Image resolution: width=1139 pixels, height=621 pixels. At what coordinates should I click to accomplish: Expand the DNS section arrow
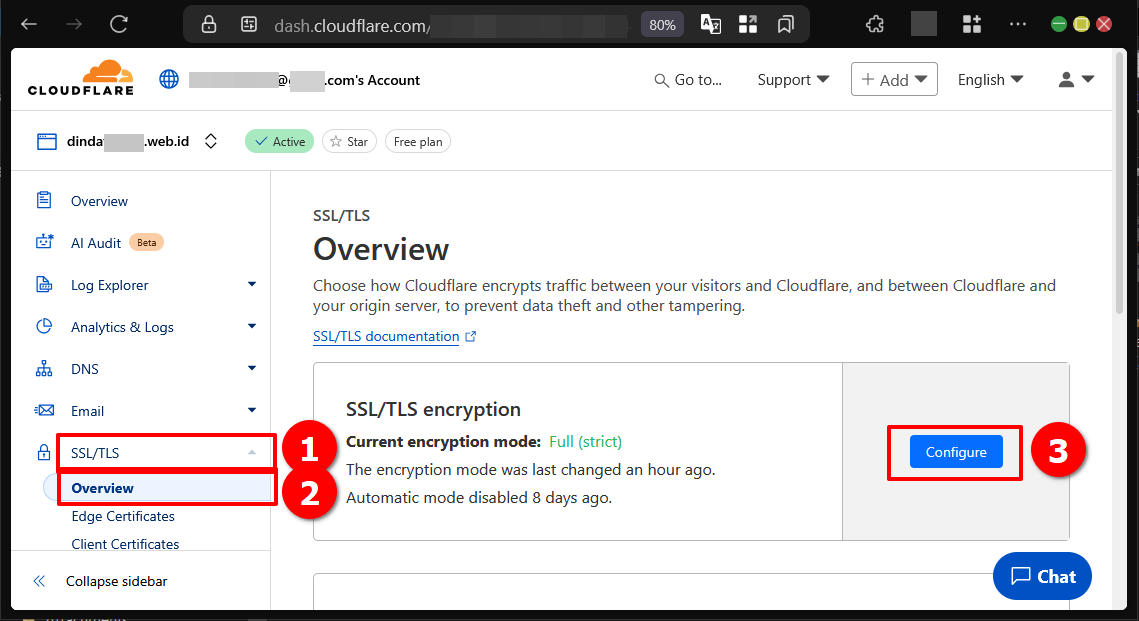click(252, 368)
